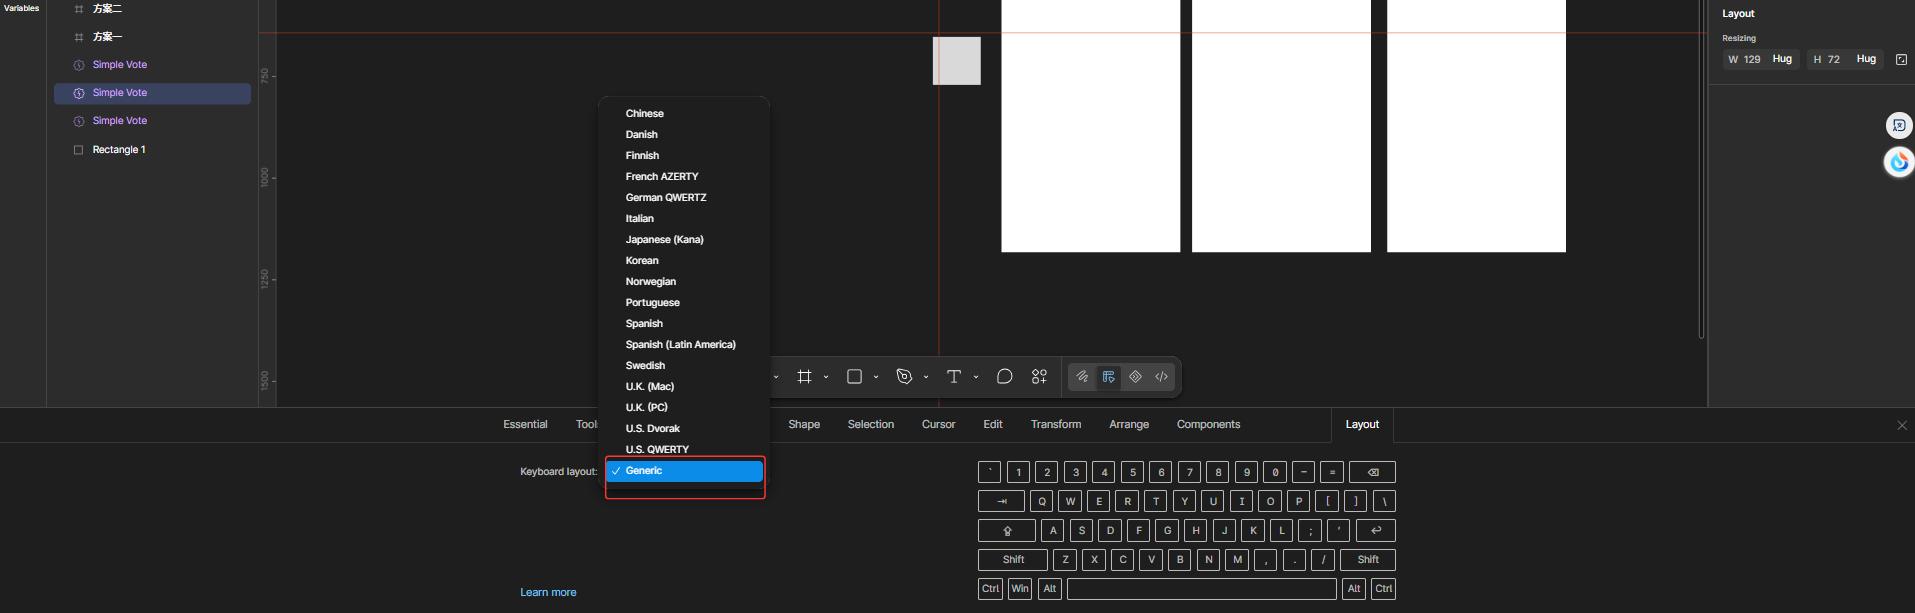Open the Layout shortcuts tab

[1362, 425]
